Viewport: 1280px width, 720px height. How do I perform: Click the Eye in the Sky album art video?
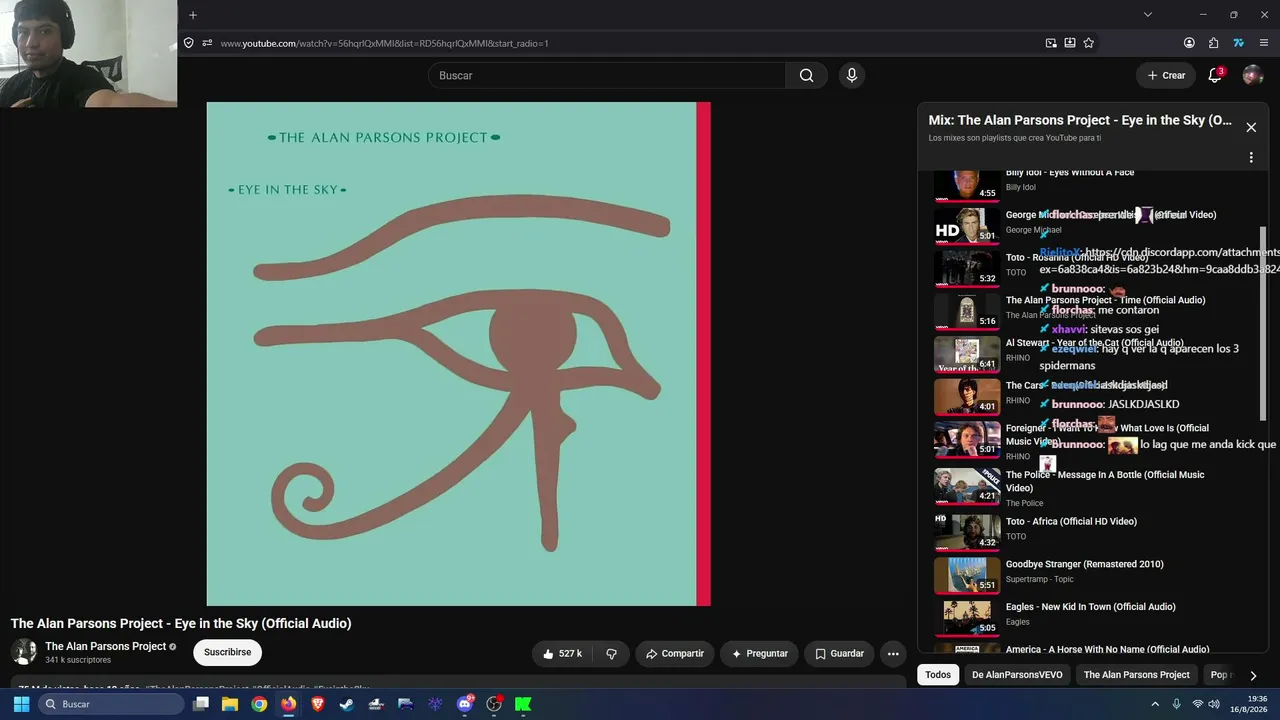point(458,354)
